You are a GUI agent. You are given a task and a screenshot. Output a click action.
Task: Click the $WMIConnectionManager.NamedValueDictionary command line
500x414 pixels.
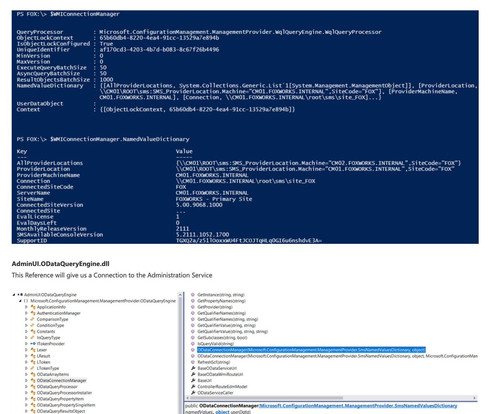coord(103,139)
